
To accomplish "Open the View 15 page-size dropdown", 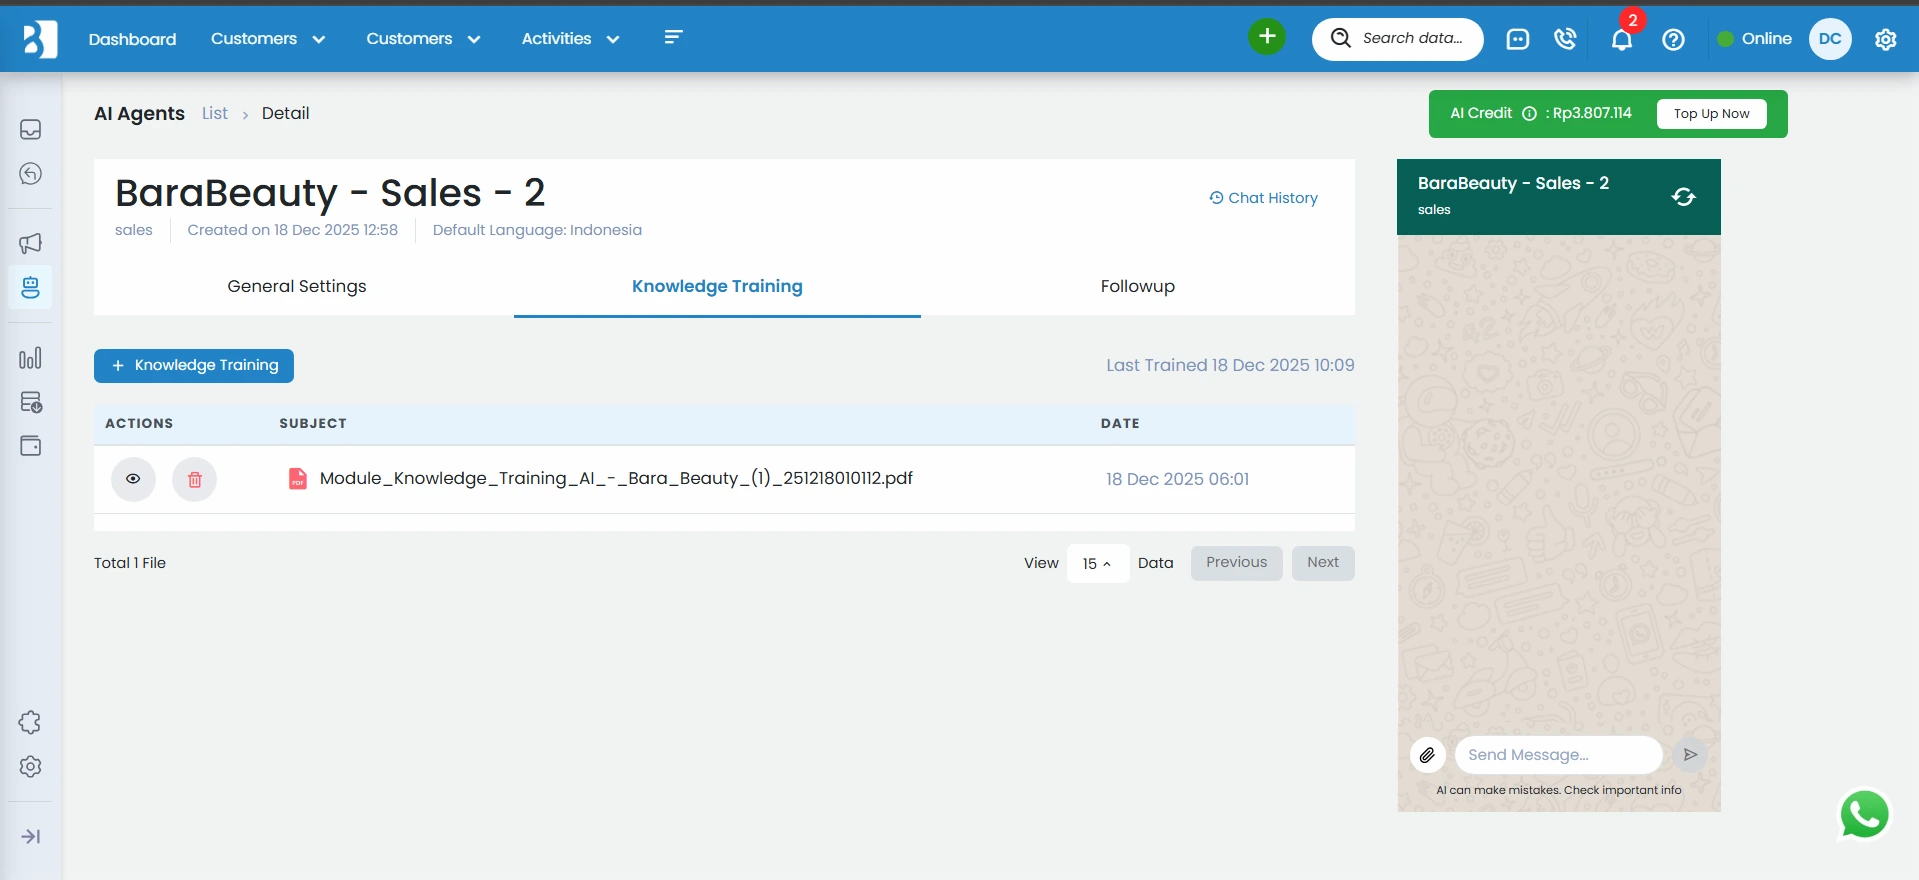I will tap(1097, 564).
